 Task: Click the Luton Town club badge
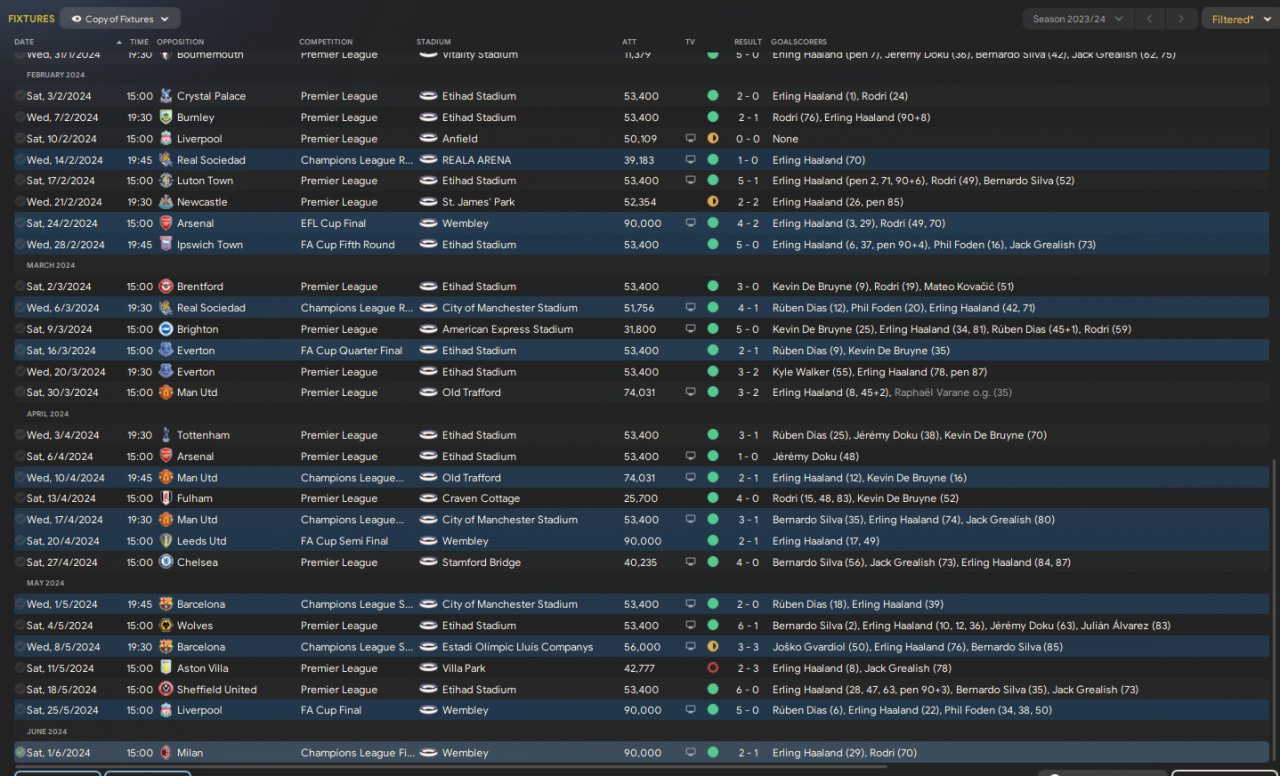(x=165, y=181)
